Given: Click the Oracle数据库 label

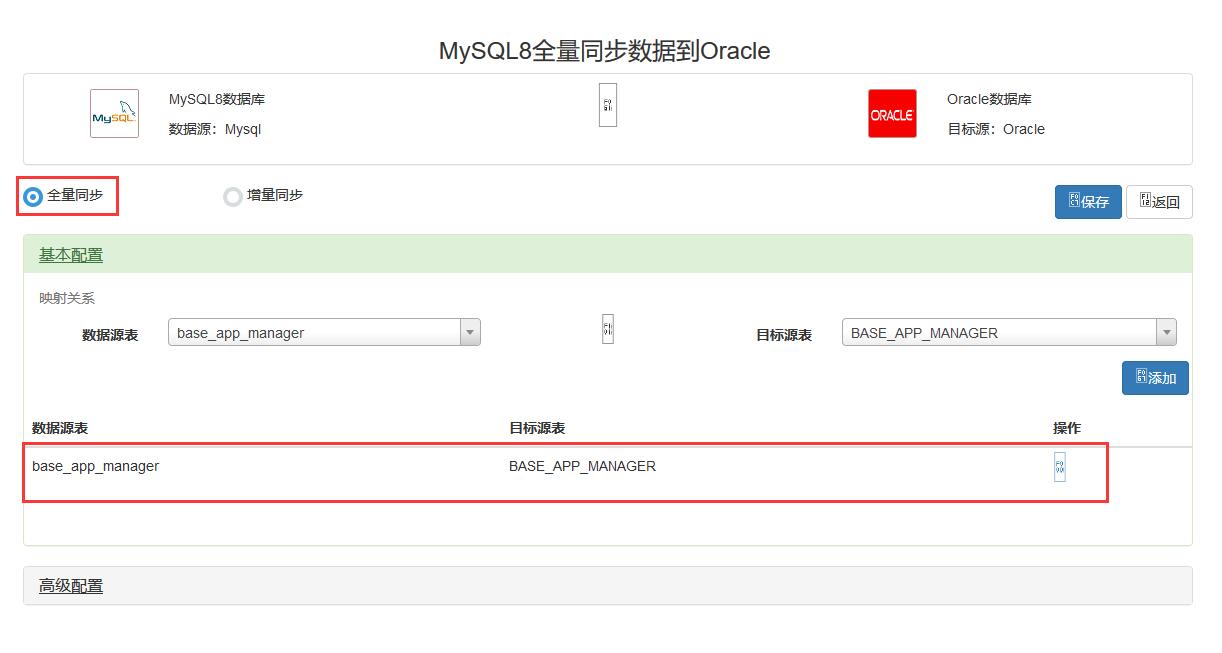Looking at the screenshot, I should tap(989, 99).
